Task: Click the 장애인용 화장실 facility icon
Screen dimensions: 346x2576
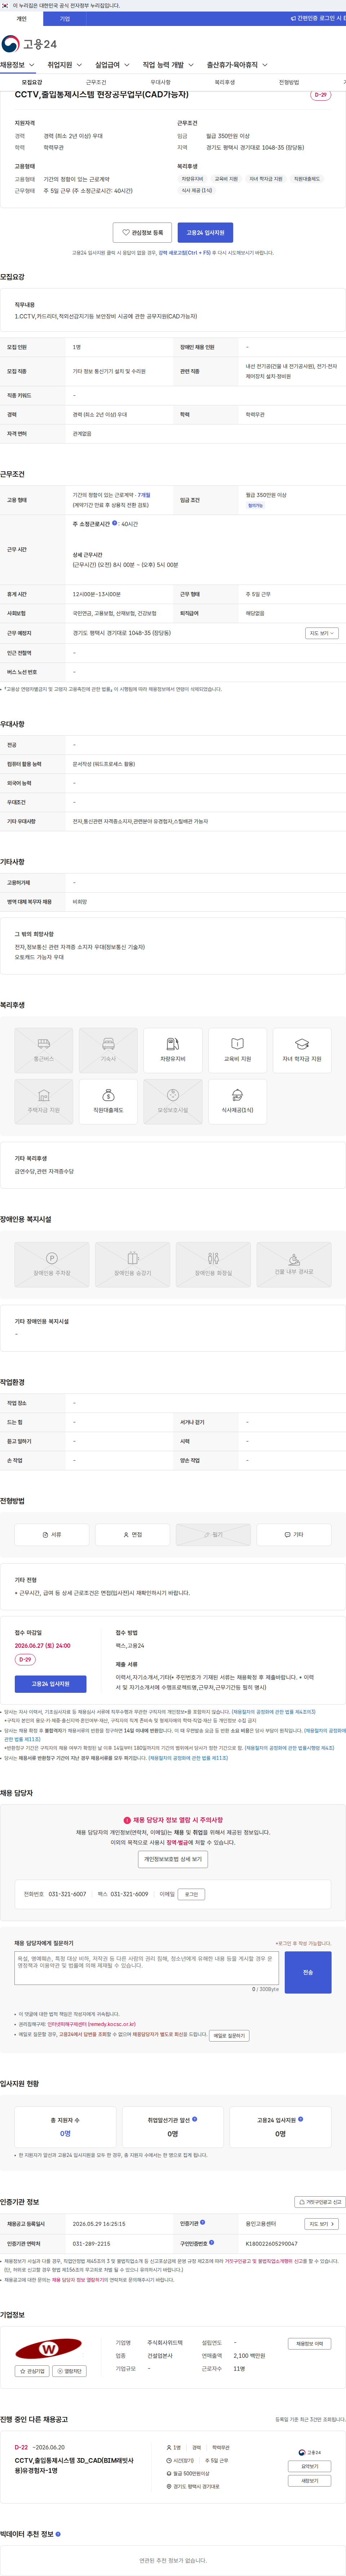Action: pos(213,1265)
